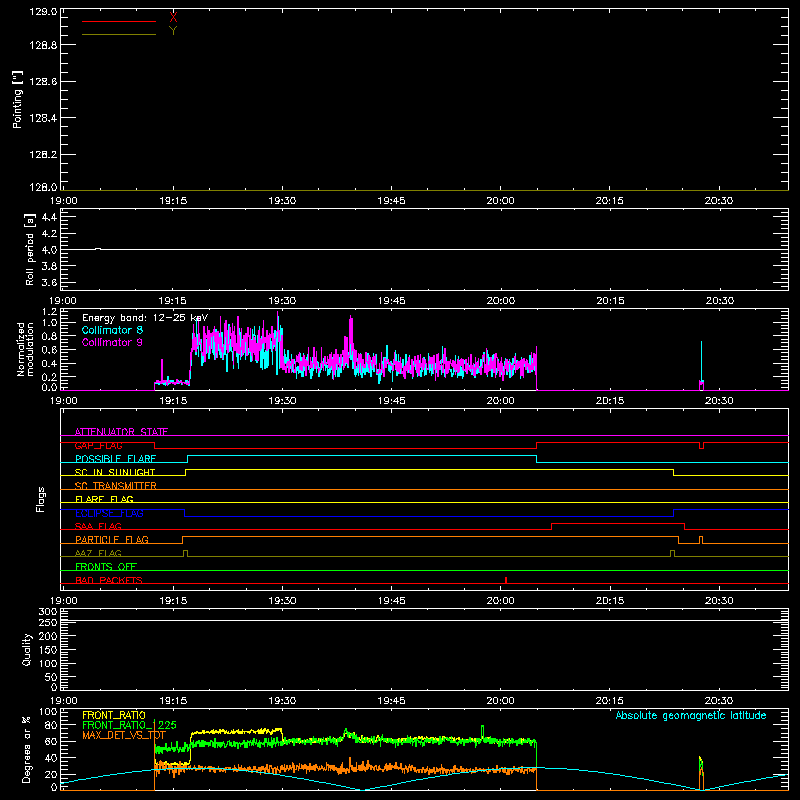The height and width of the screenshot is (800, 800).
Task: Click the Normalized modulation axis title
Action: click(x=24, y=349)
